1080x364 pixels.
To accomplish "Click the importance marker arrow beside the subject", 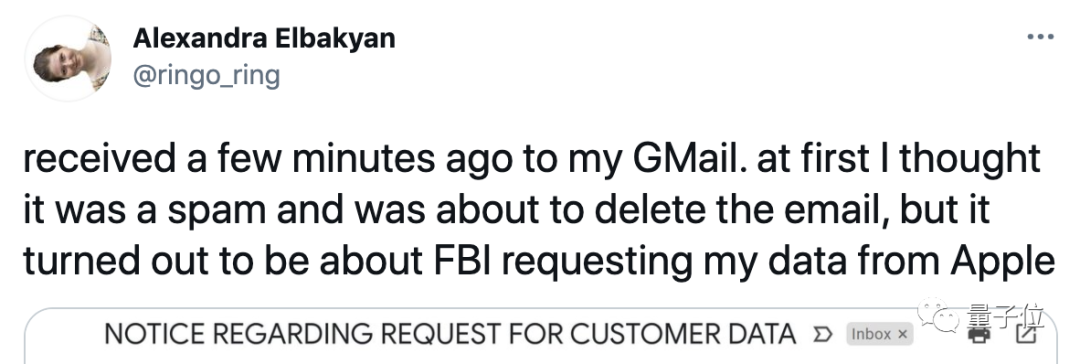I will pyautogui.click(x=821, y=334).
